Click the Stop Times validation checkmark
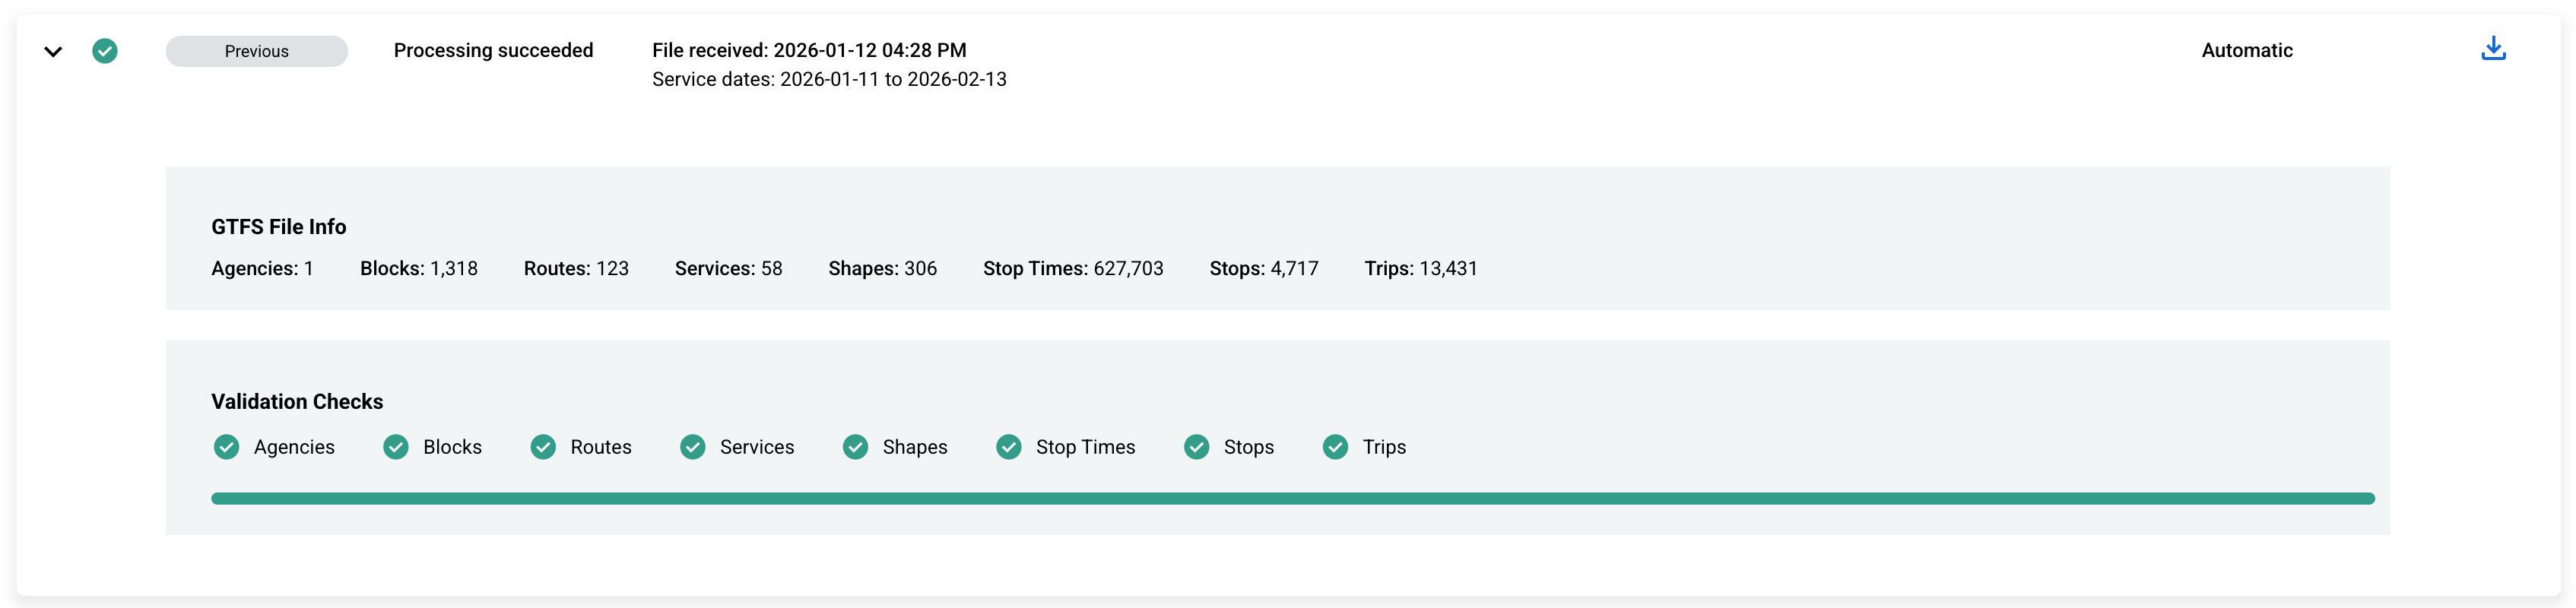 pyautogui.click(x=1008, y=447)
